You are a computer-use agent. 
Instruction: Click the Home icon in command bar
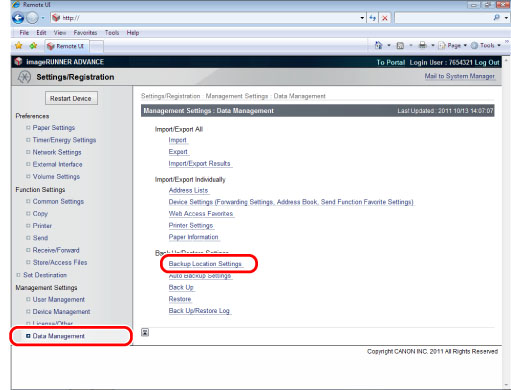[379, 45]
